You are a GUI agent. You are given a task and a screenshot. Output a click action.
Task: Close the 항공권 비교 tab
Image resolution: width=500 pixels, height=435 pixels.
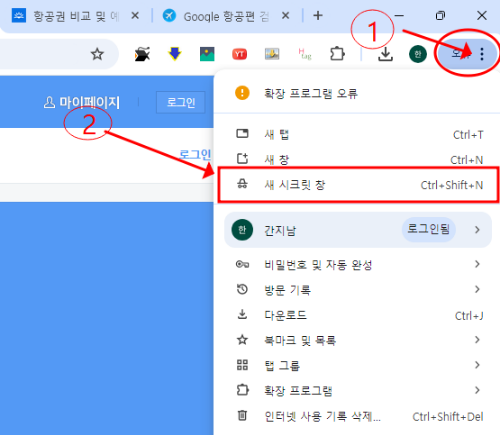(x=135, y=15)
